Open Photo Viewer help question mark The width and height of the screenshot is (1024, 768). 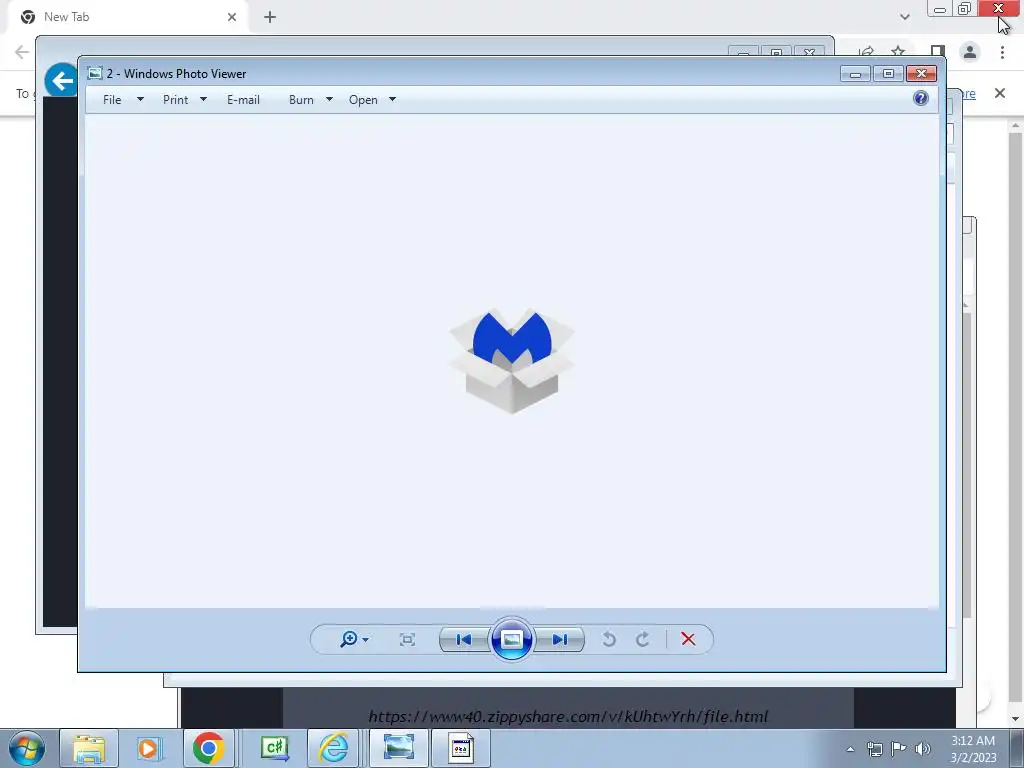tap(921, 98)
